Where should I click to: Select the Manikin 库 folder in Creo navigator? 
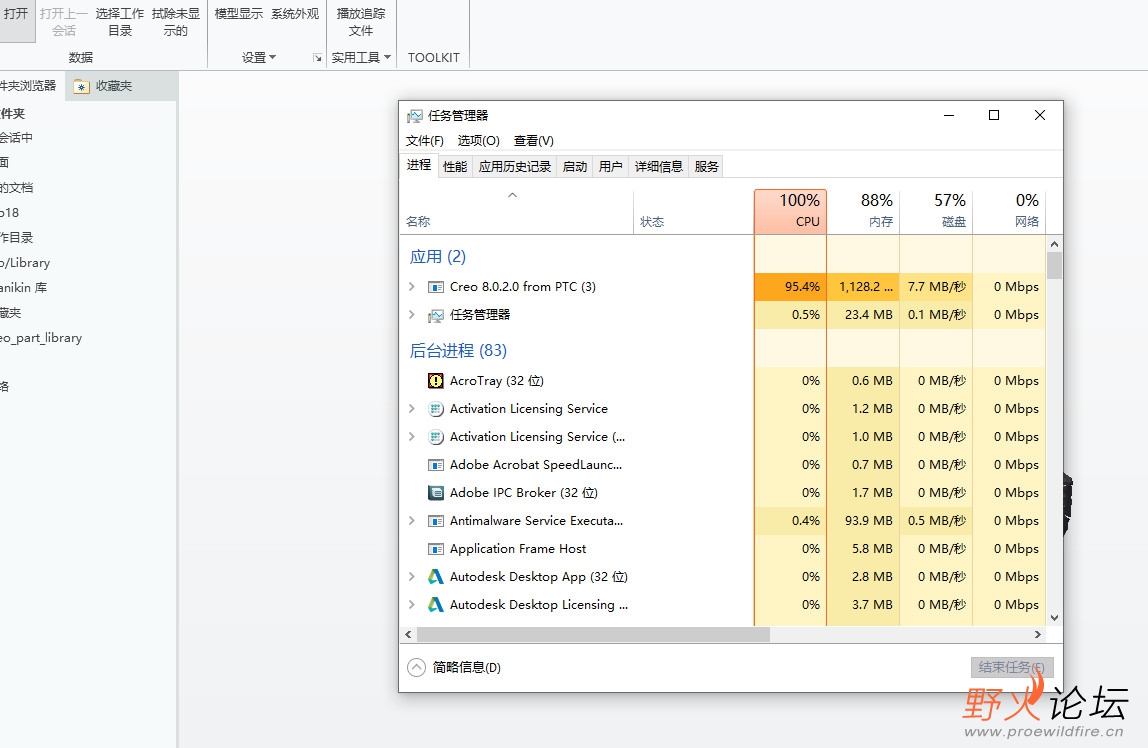pyautogui.click(x=23, y=288)
